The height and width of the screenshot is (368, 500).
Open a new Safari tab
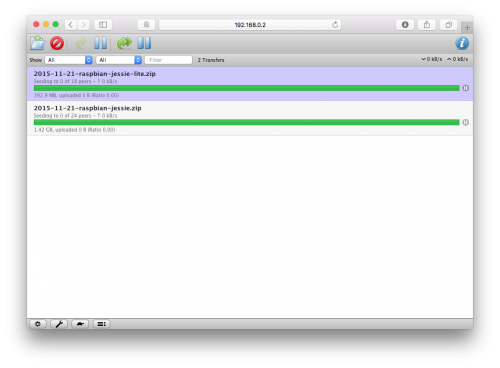[467, 28]
